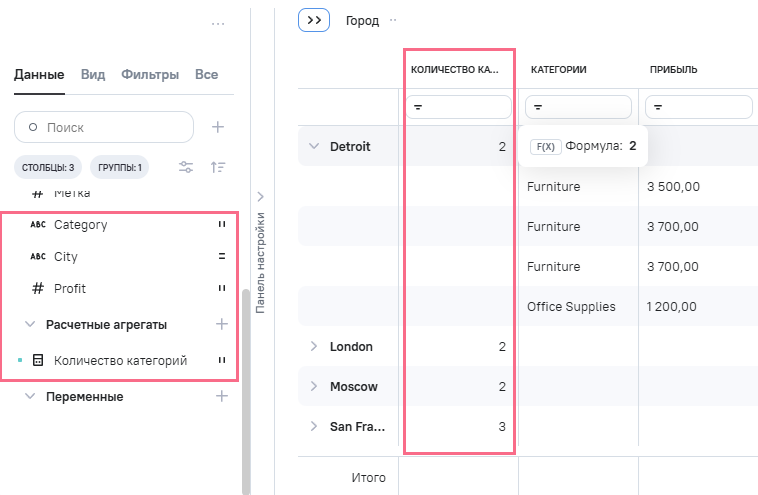Click the filter icon under Категории column
This screenshot has width=758, height=495.
coord(538,107)
